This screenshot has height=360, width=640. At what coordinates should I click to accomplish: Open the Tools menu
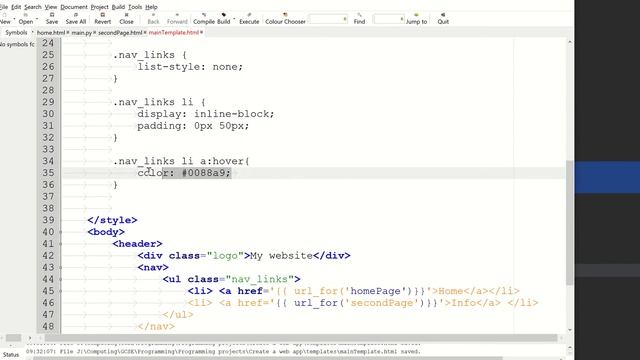coord(135,7)
